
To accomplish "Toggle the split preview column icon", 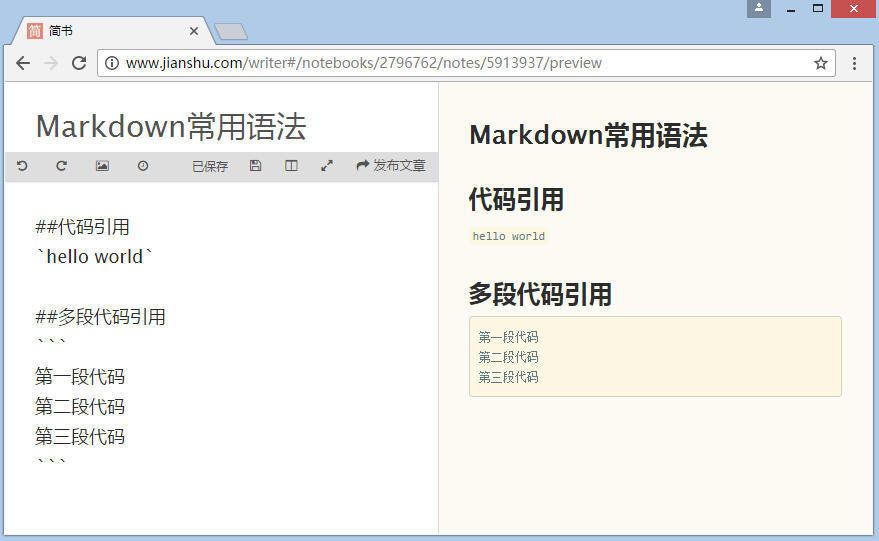I will 291,165.
